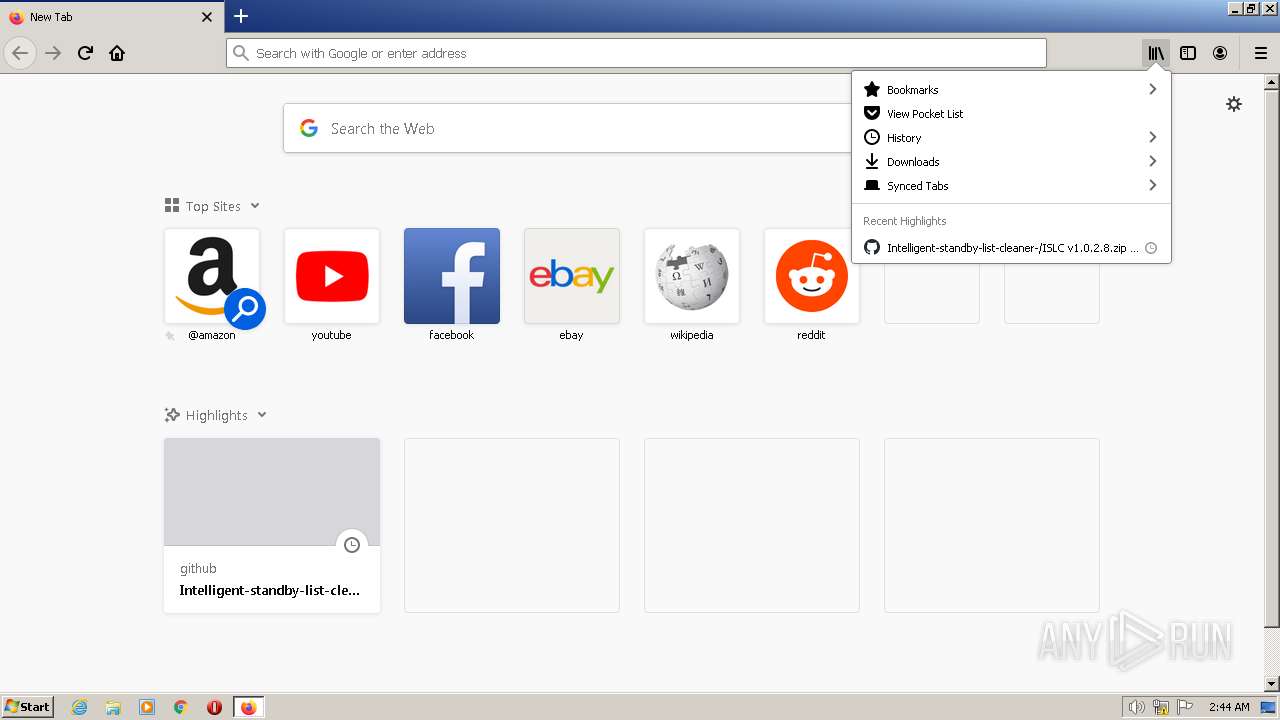The image size is (1280, 720).
Task: Click the taskbar clock 2:44 AM
Action: click(x=1229, y=707)
